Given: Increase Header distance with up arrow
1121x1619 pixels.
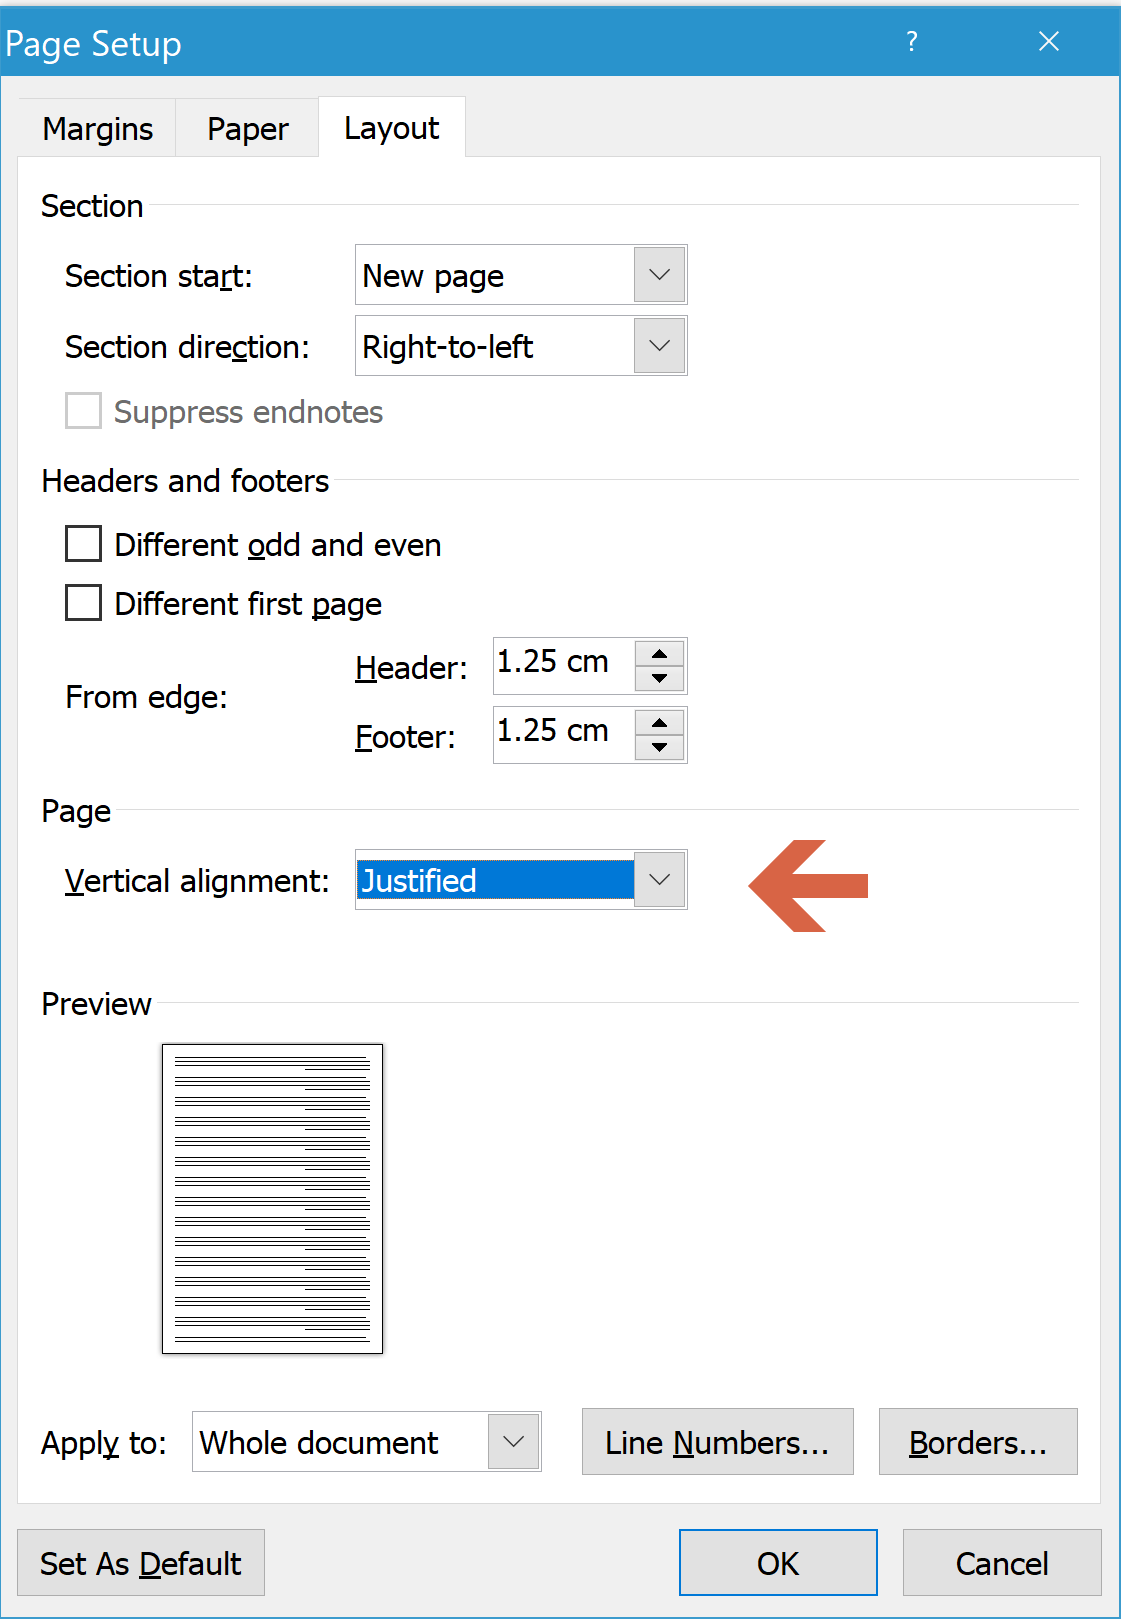Looking at the screenshot, I should point(660,654).
